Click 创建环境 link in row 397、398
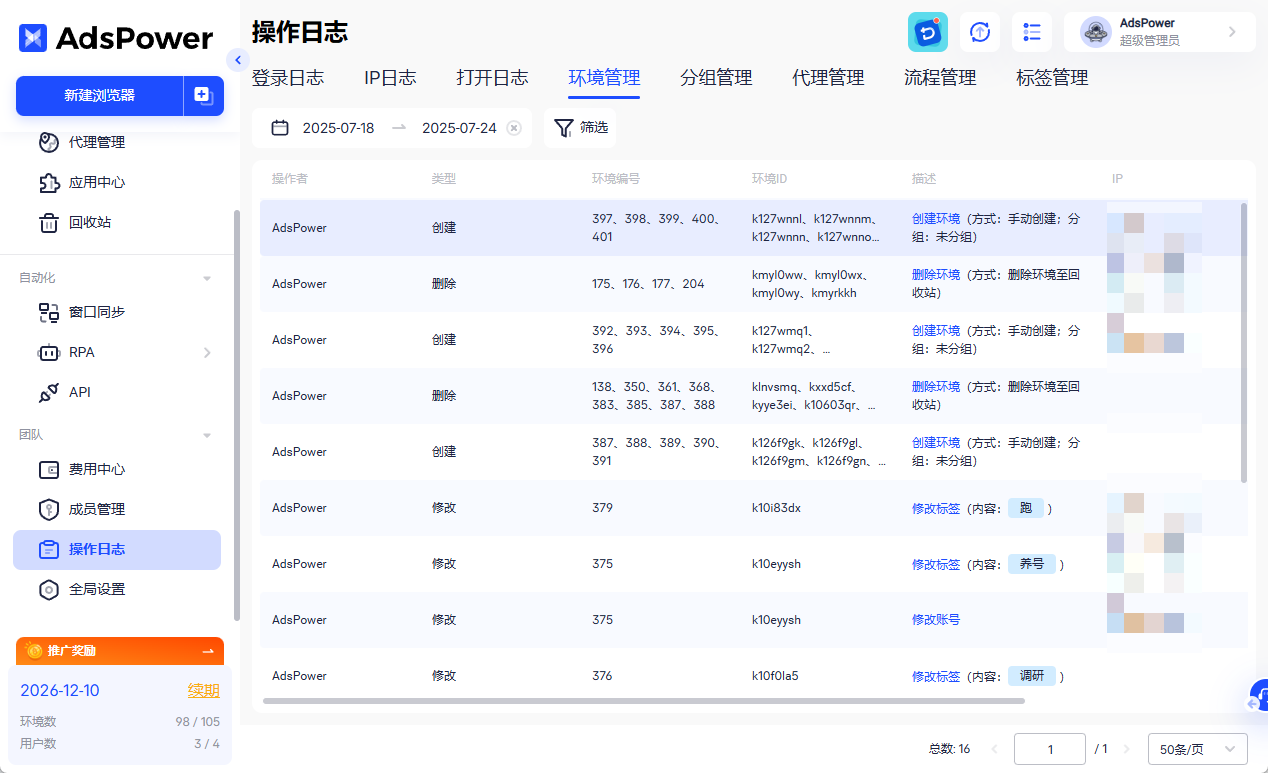 (x=936, y=218)
